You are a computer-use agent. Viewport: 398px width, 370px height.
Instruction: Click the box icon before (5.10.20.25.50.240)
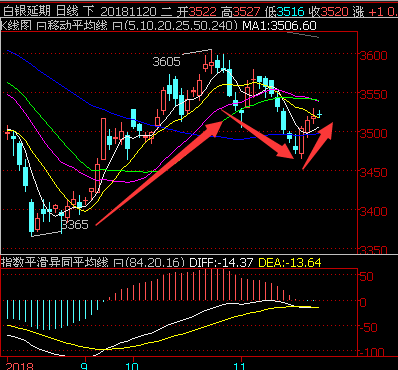(117, 26)
